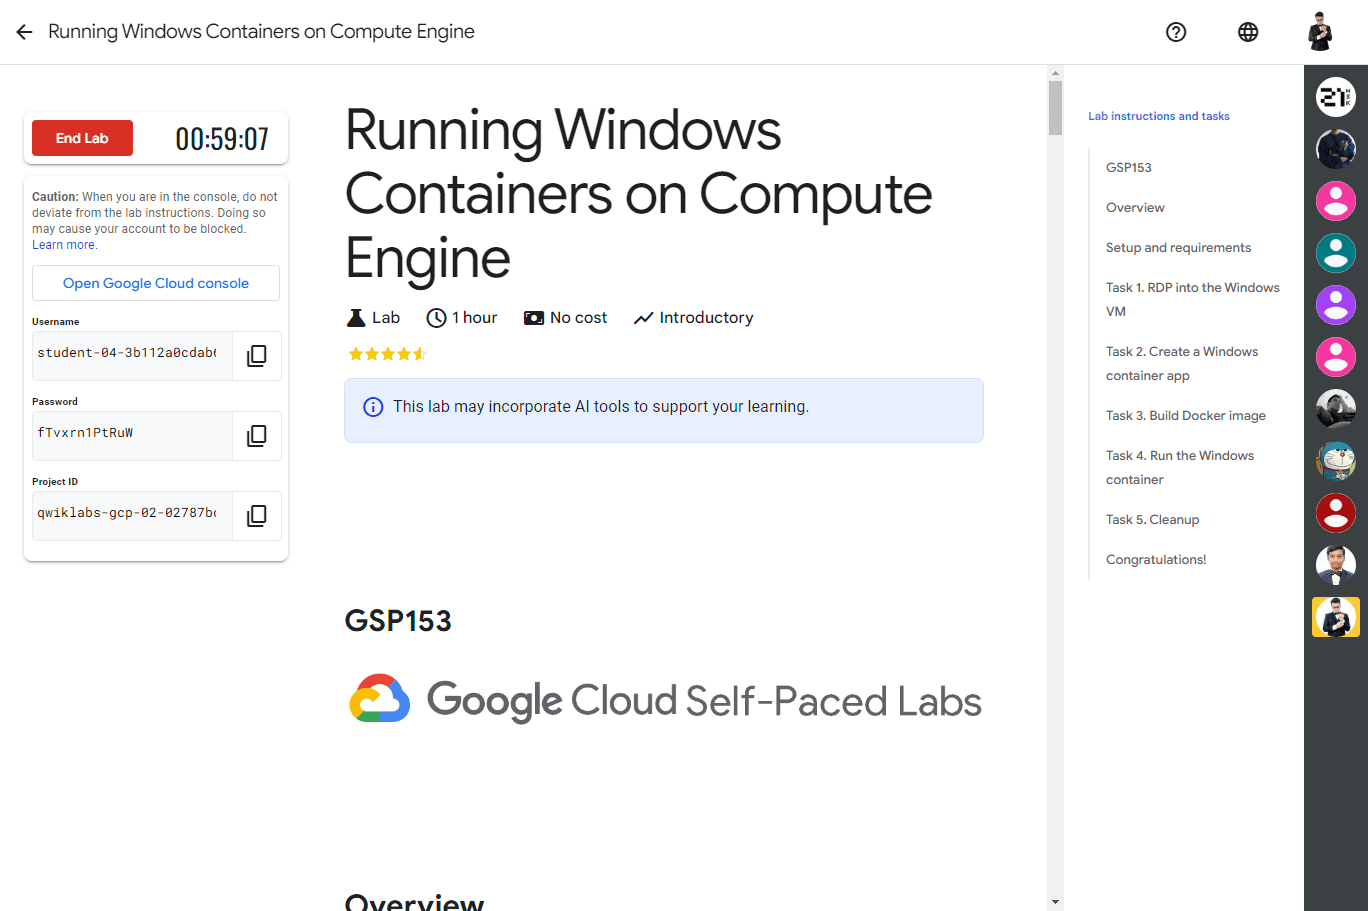Go to Task 3. Build Docker image
1368x911 pixels.
tap(1186, 415)
